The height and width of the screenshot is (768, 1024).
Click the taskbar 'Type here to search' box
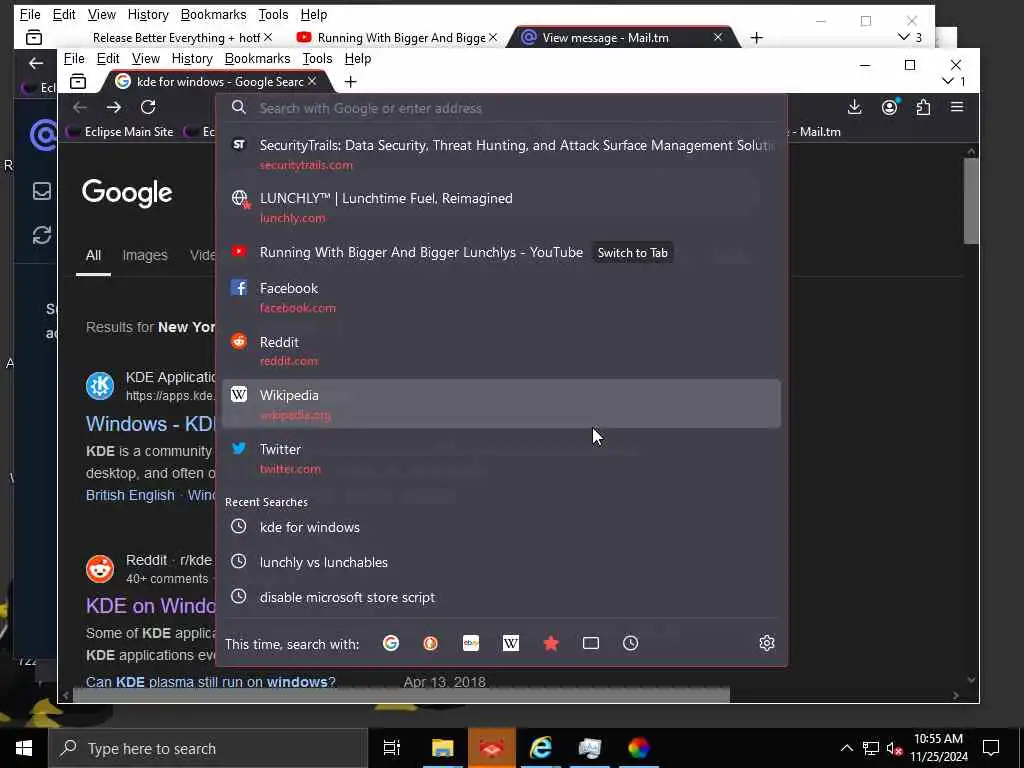click(208, 748)
